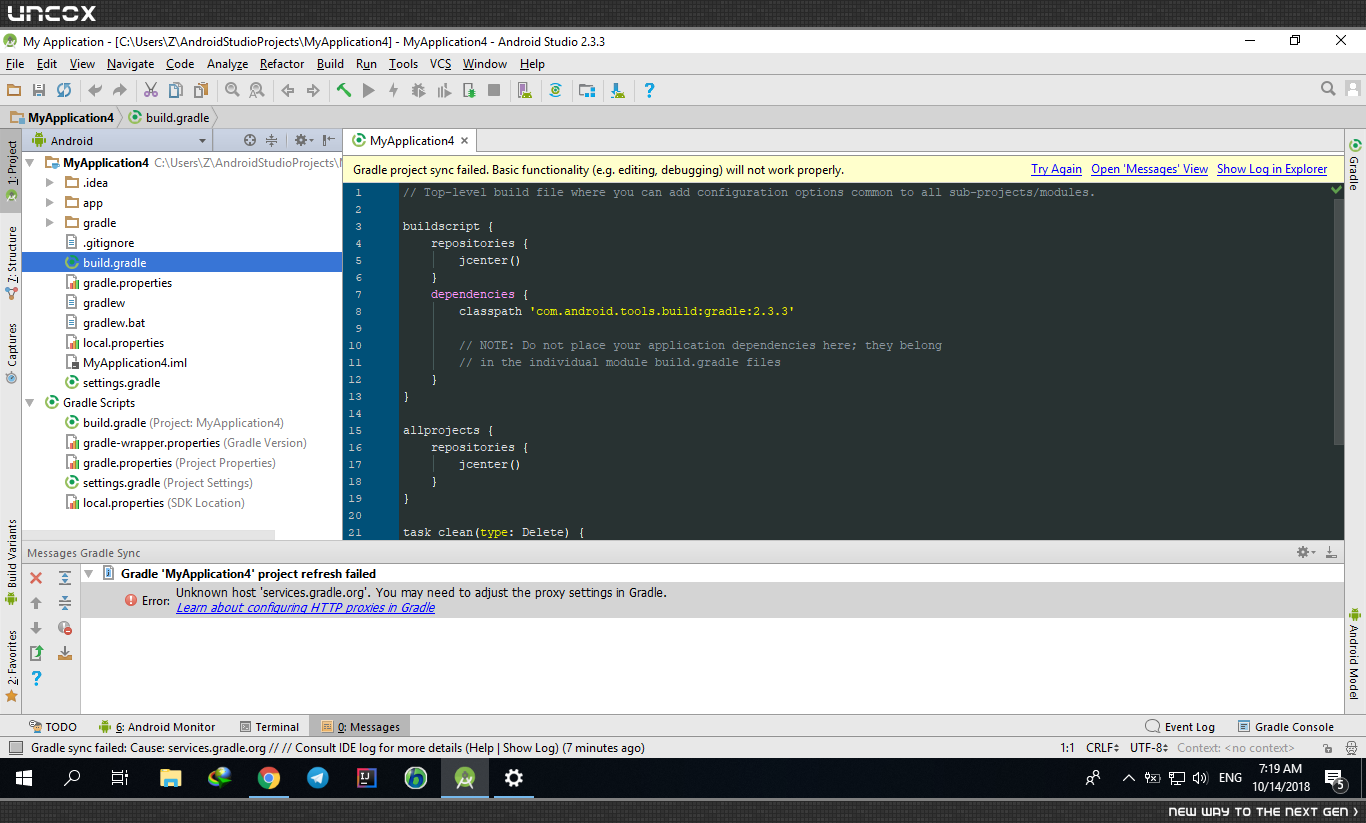Screen dimensions: 1366x823
Task: Collapse the MyApplication4 root tree node
Action: click(30, 163)
